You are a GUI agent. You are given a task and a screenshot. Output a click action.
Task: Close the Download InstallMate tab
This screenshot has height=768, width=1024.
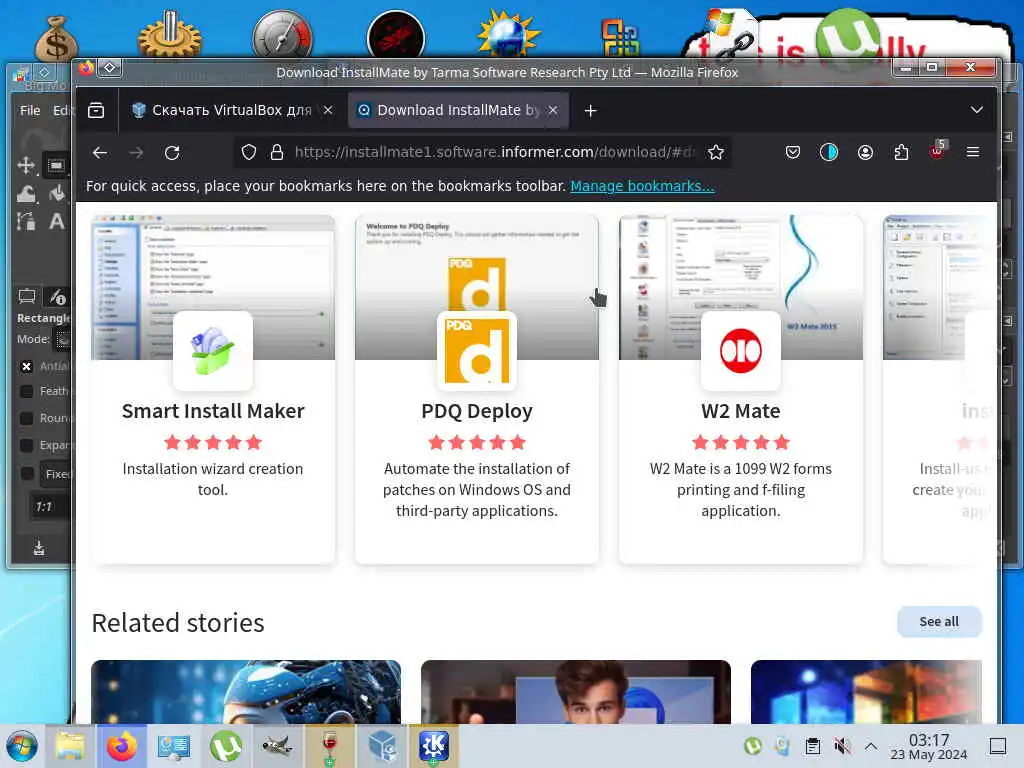coord(553,110)
